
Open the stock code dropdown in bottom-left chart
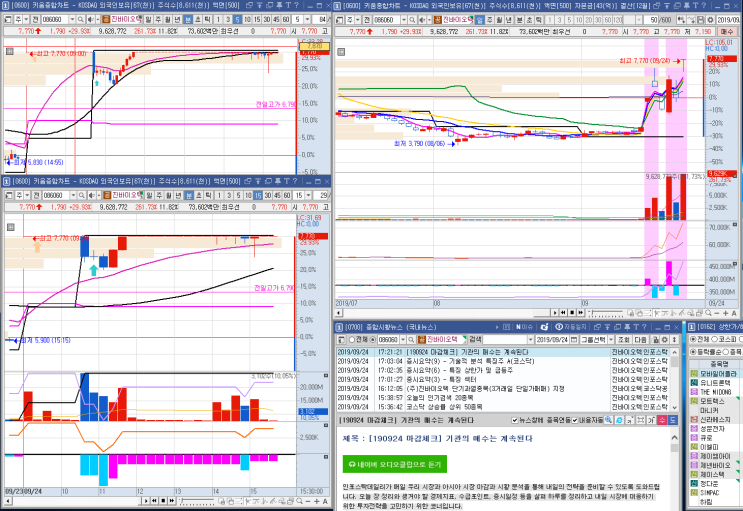tap(73, 195)
